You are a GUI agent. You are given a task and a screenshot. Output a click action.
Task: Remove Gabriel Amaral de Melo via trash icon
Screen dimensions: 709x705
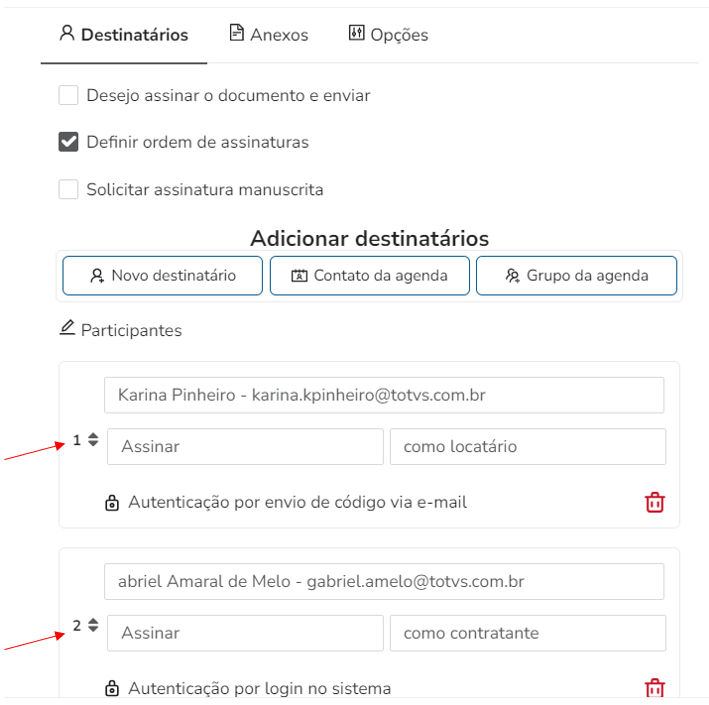tap(654, 687)
